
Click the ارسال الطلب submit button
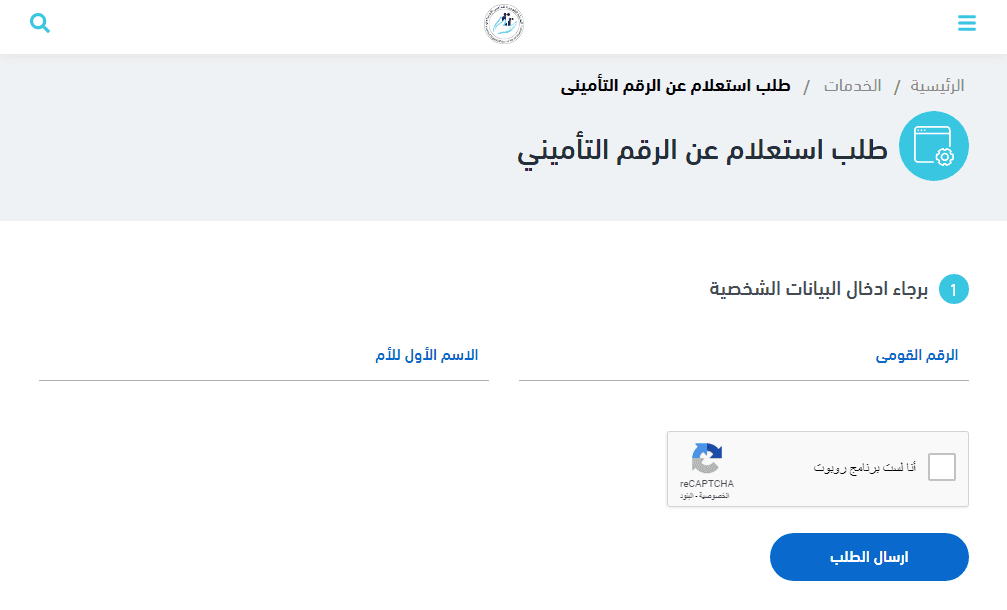pyautogui.click(x=869, y=557)
